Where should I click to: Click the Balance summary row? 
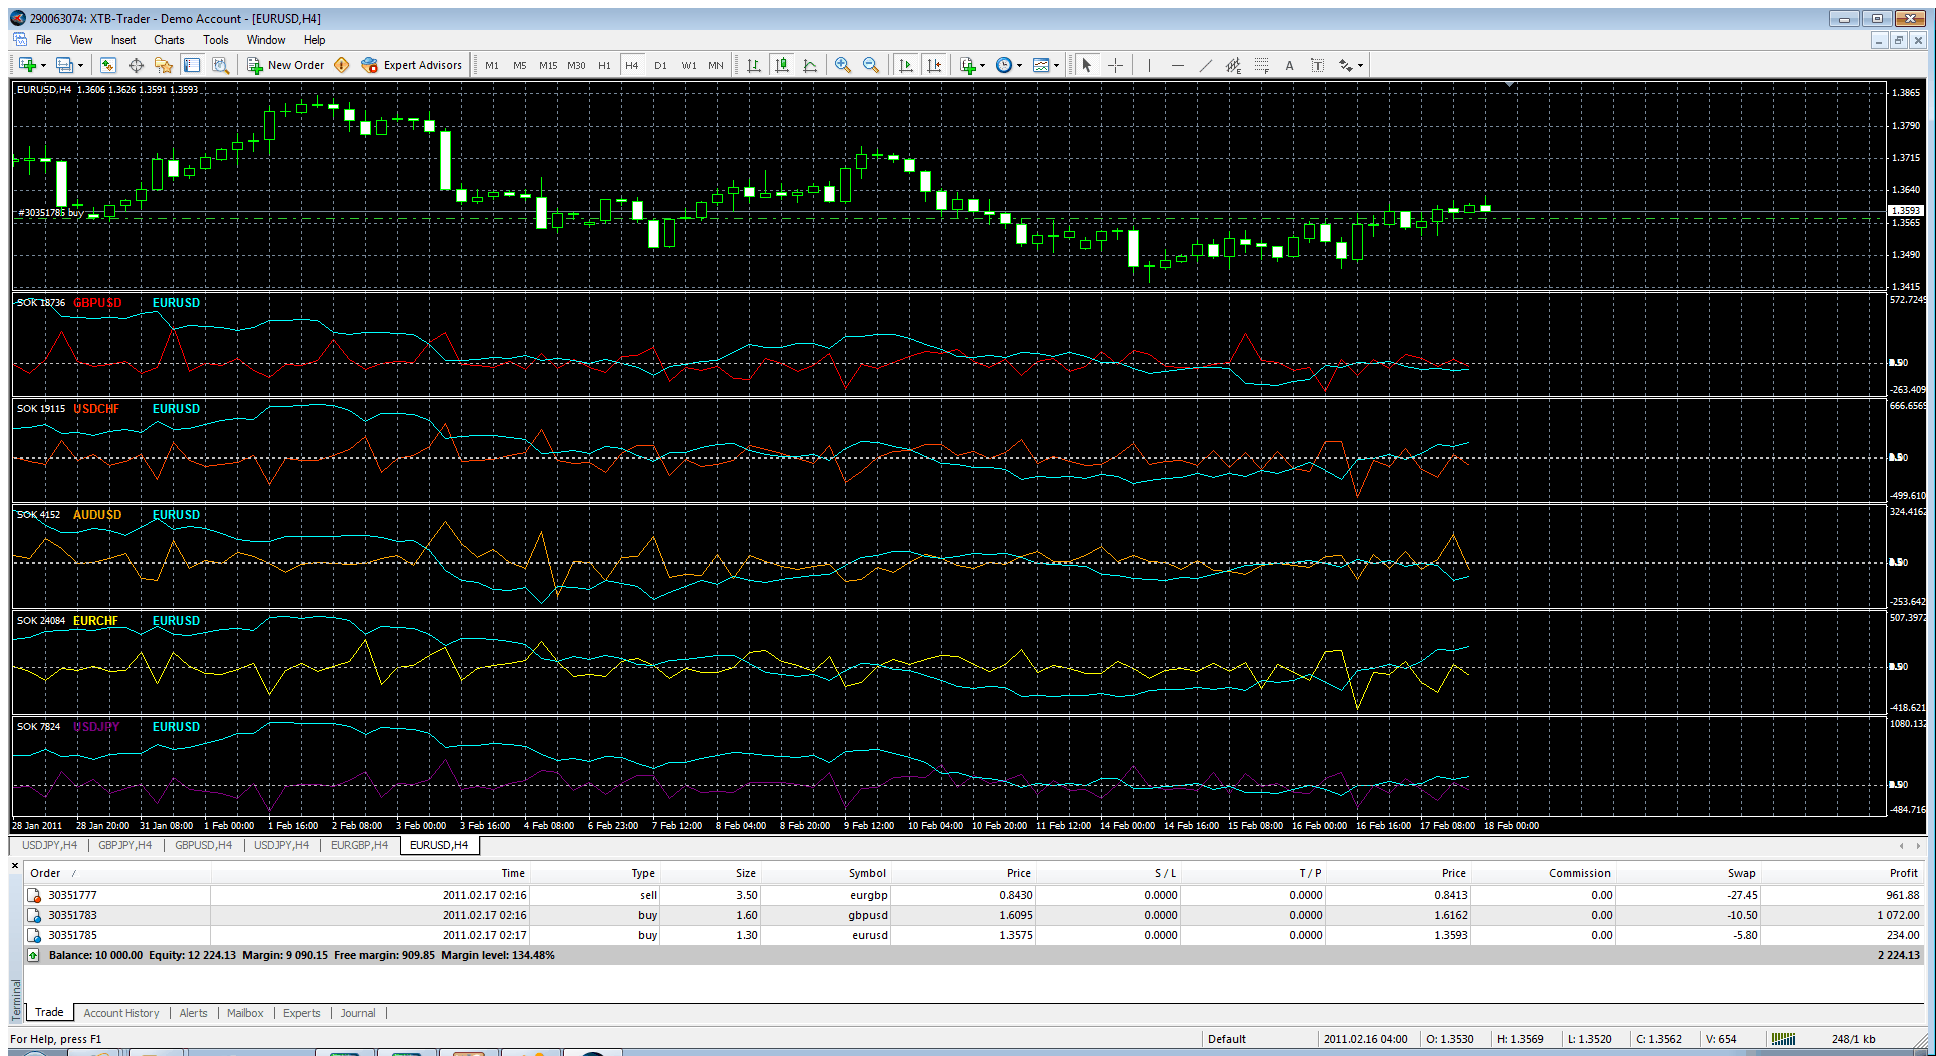[974, 955]
